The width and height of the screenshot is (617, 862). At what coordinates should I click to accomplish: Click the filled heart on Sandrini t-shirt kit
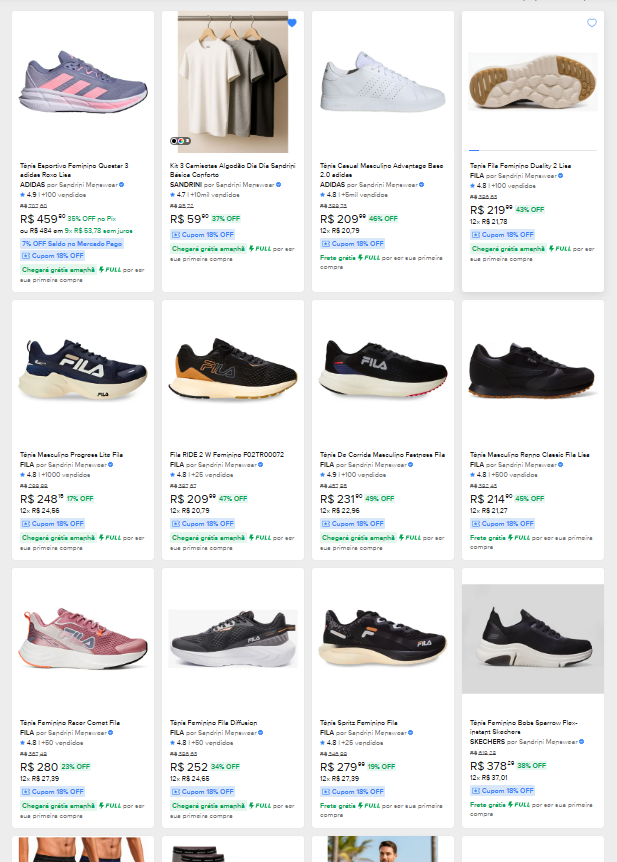tap(292, 22)
